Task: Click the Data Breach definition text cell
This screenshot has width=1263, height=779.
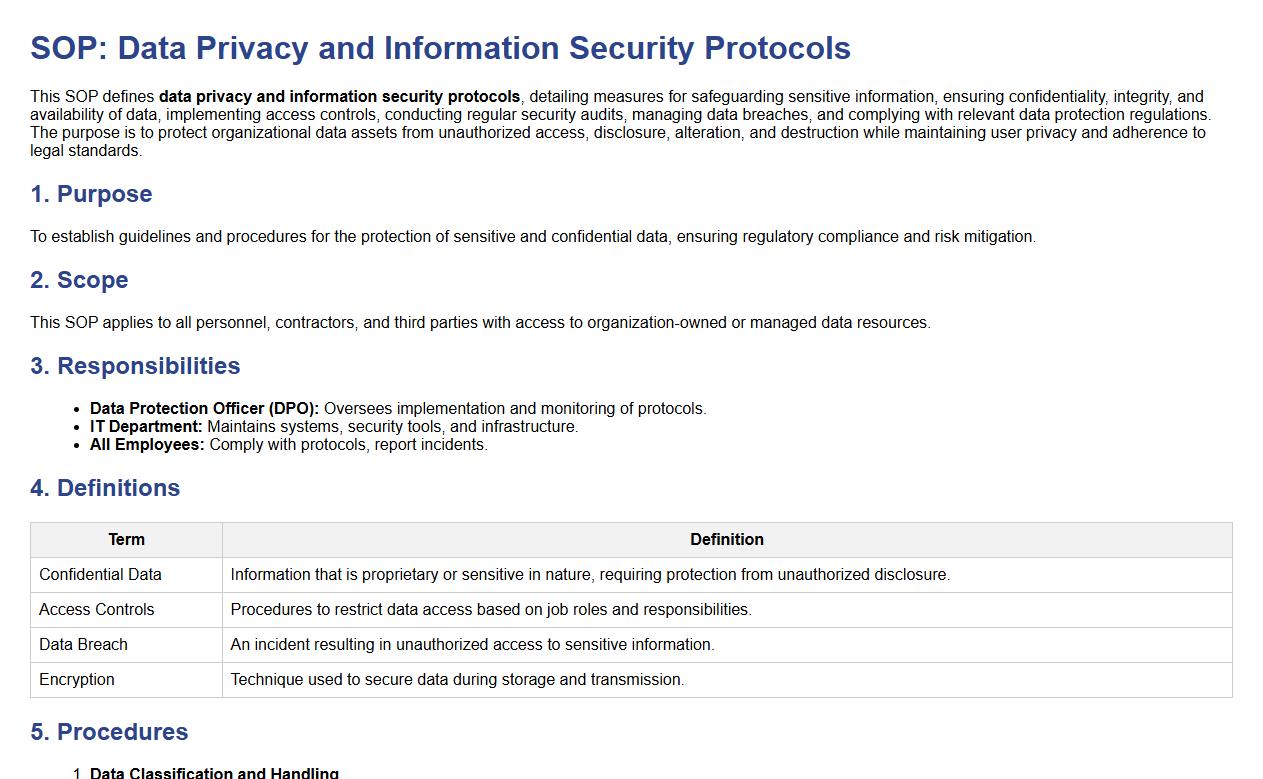Action: point(472,645)
